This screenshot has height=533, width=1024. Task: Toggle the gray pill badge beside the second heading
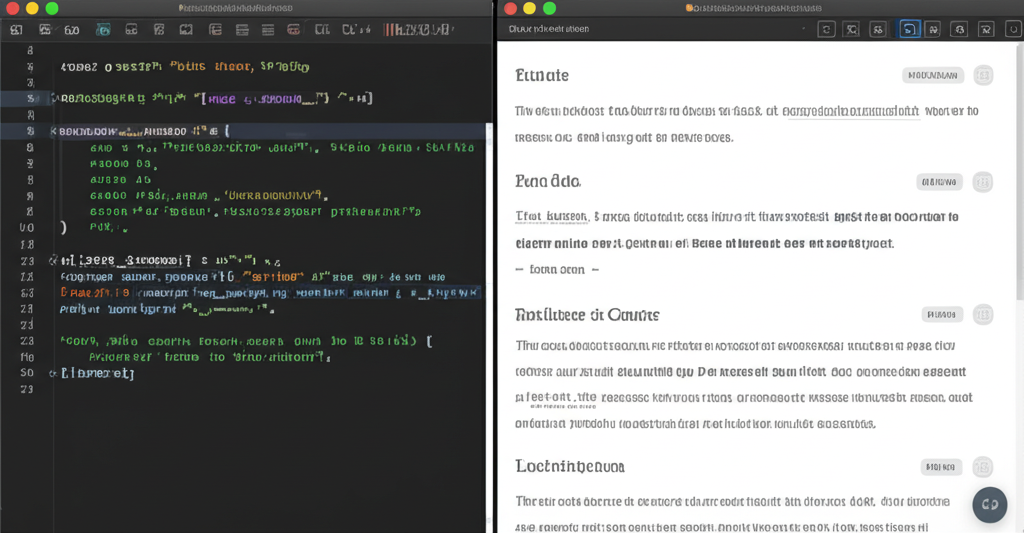point(939,182)
